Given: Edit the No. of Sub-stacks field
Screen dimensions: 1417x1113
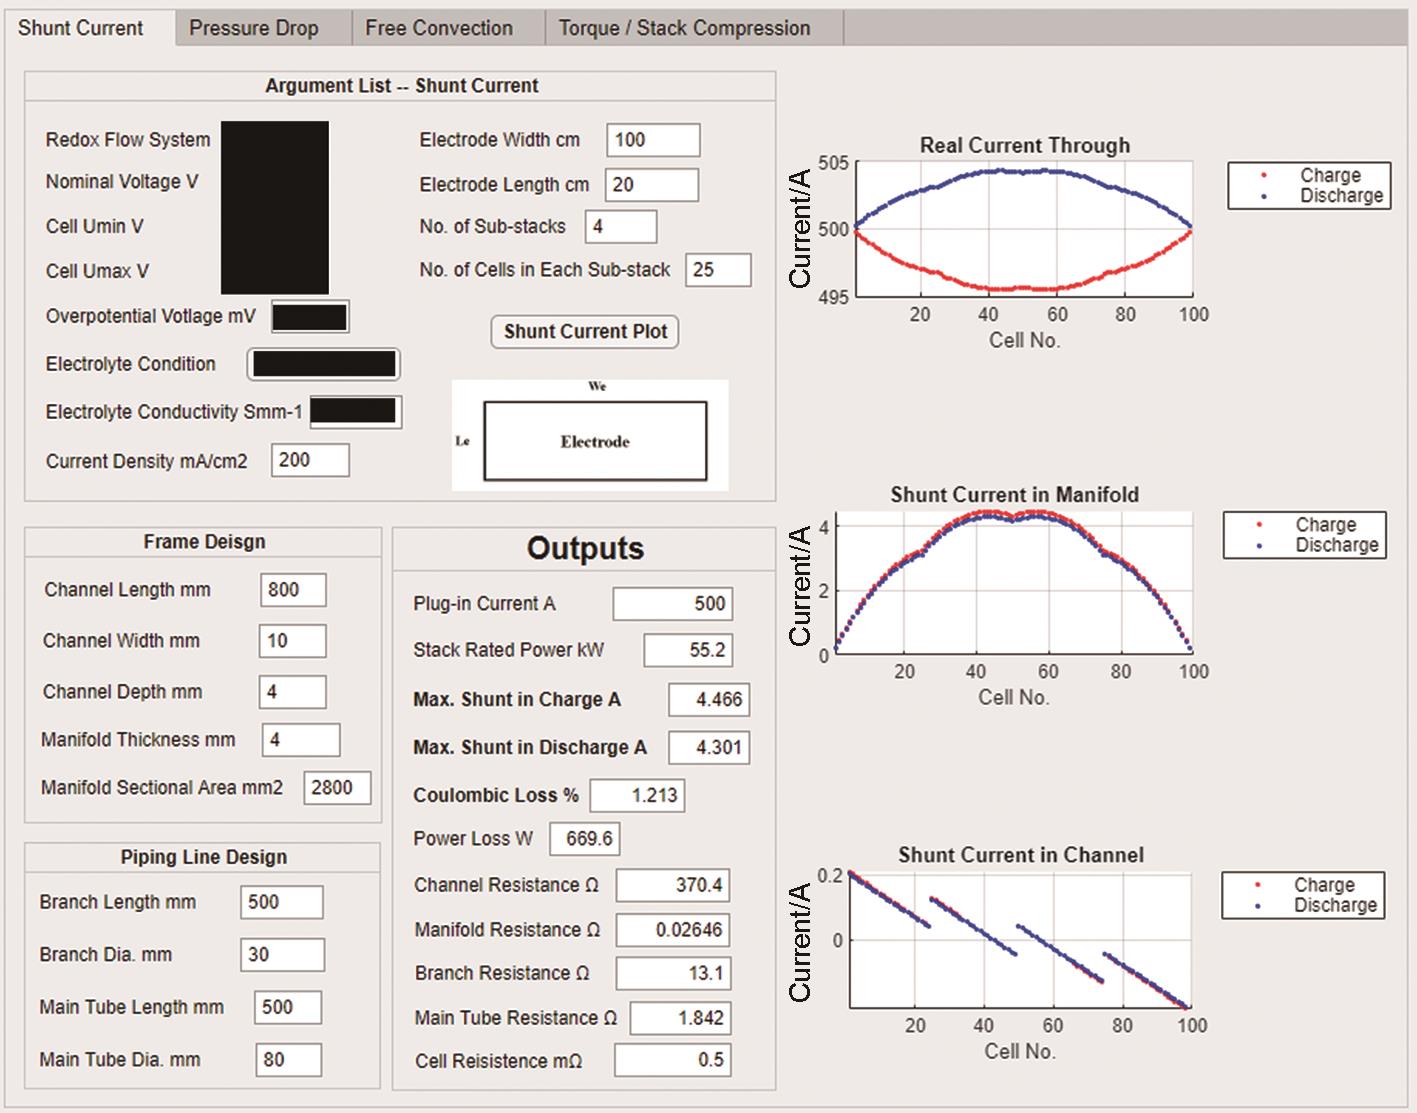Looking at the screenshot, I should tap(621, 227).
